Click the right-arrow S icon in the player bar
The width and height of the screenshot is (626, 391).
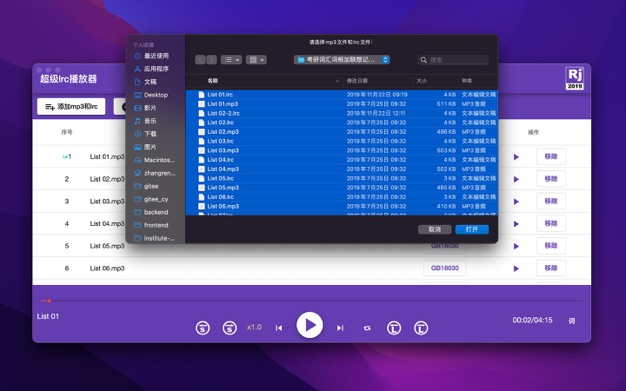230,328
